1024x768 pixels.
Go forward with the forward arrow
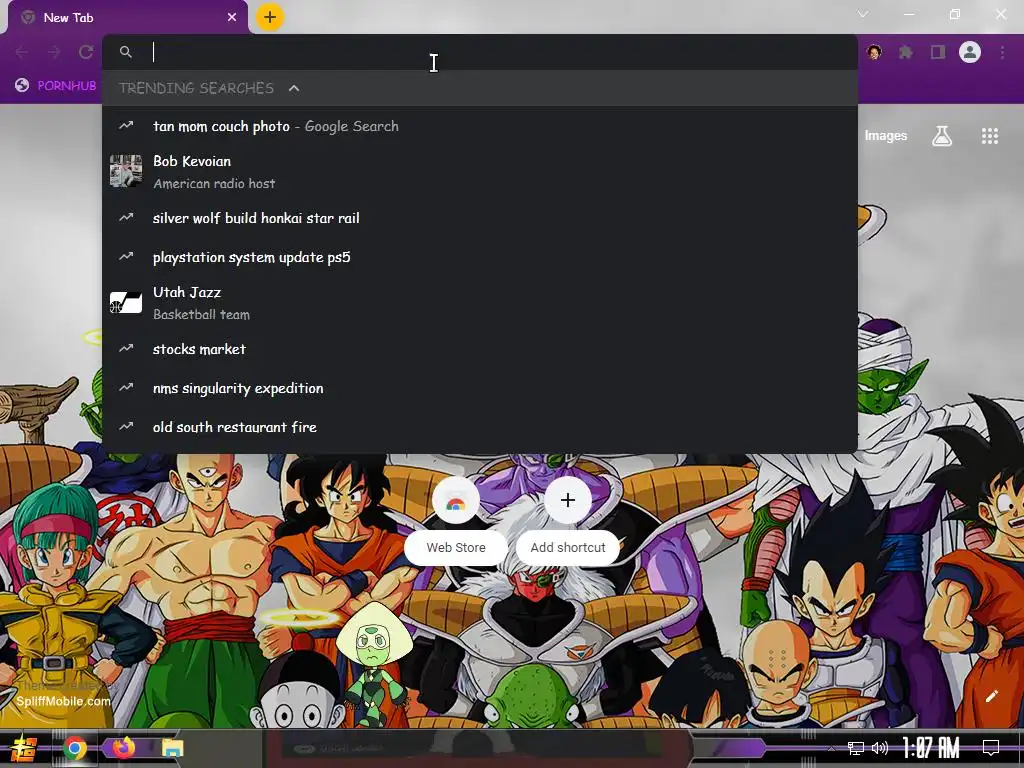(x=54, y=52)
